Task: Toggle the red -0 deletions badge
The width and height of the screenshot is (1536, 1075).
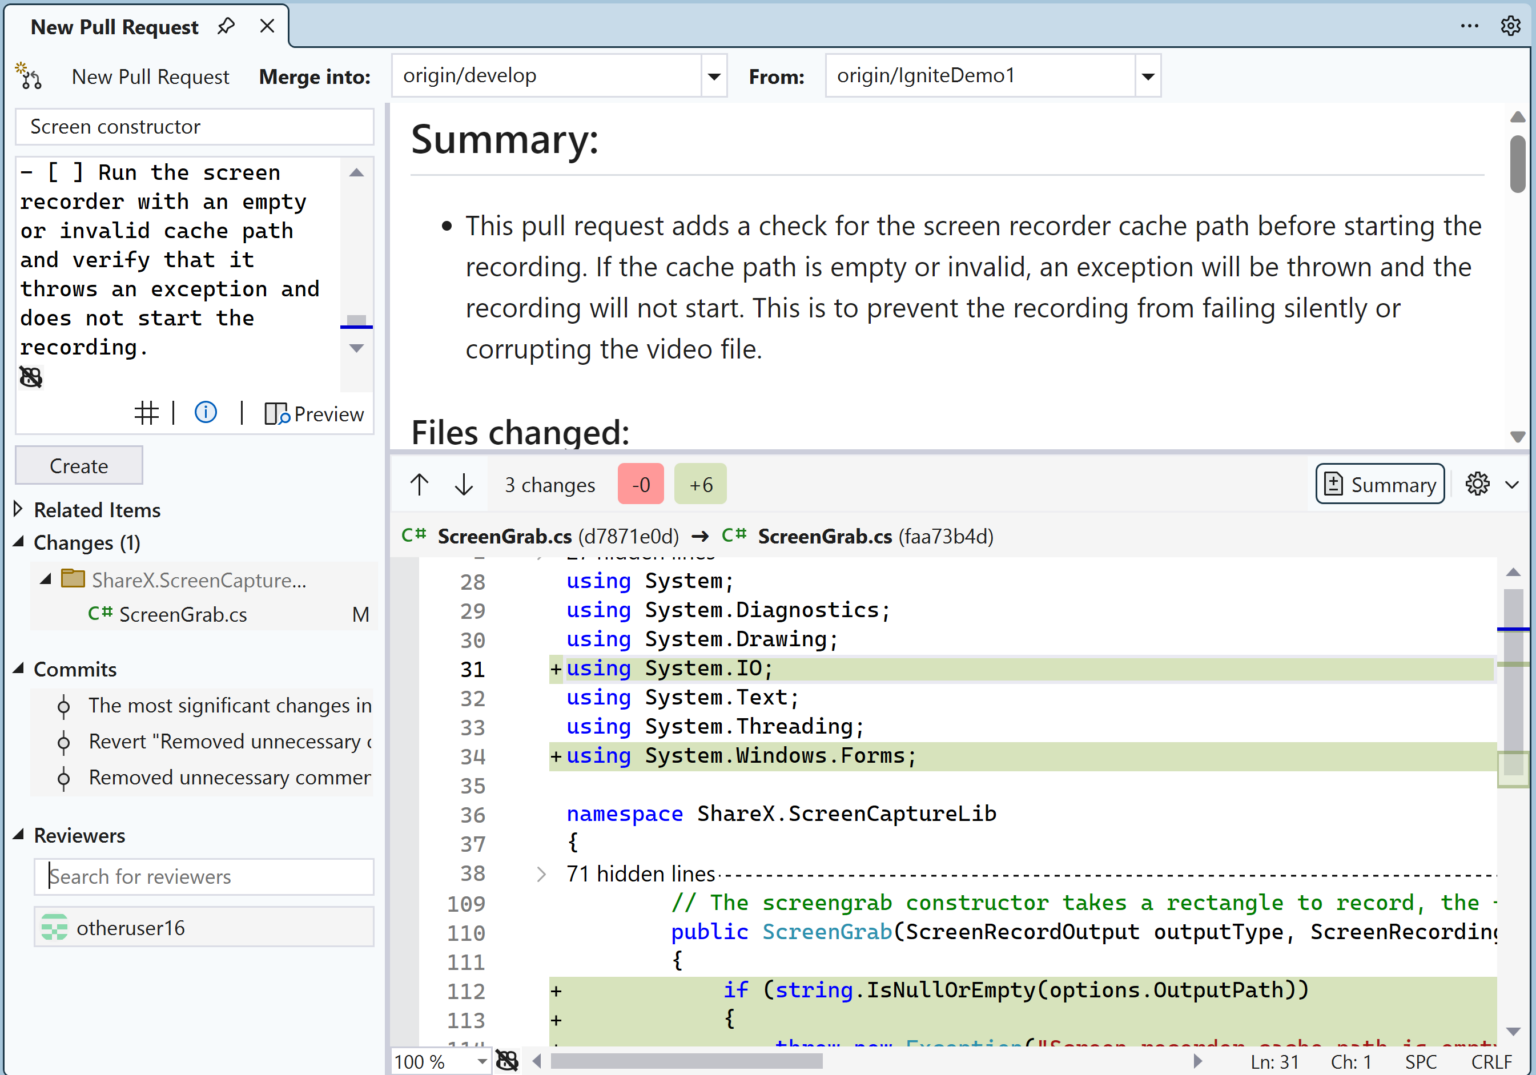Action: pyautogui.click(x=641, y=484)
